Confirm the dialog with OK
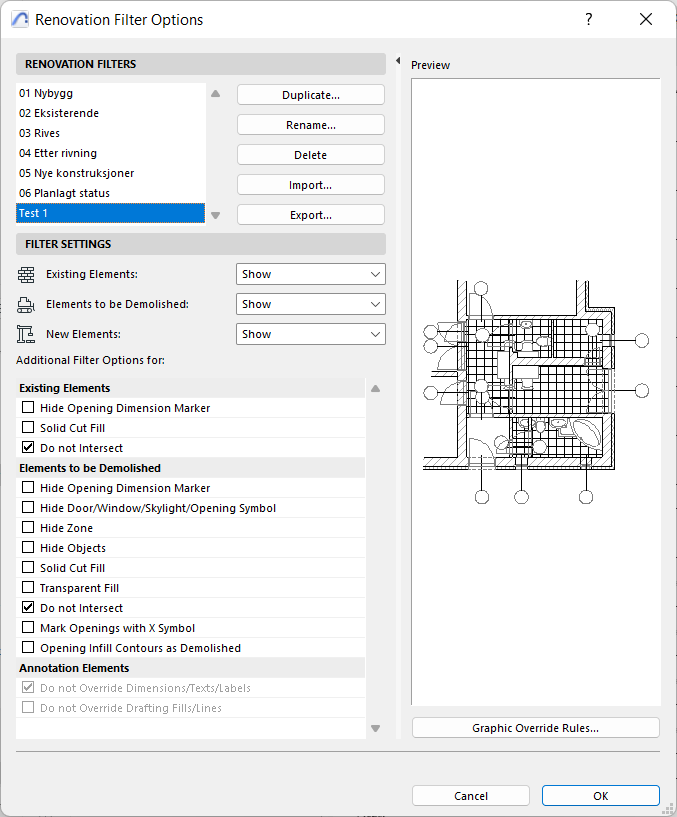 [x=600, y=796]
